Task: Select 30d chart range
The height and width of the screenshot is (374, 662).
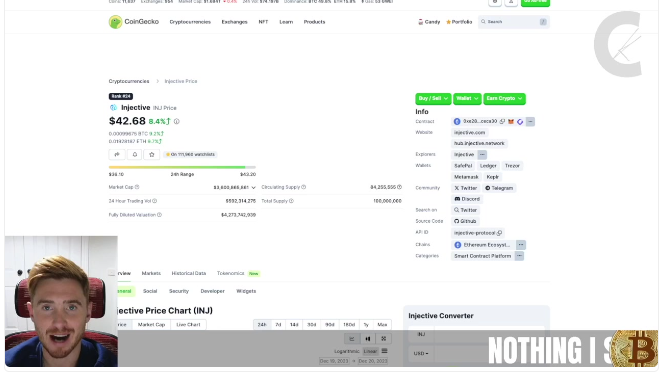Action: [312, 325]
